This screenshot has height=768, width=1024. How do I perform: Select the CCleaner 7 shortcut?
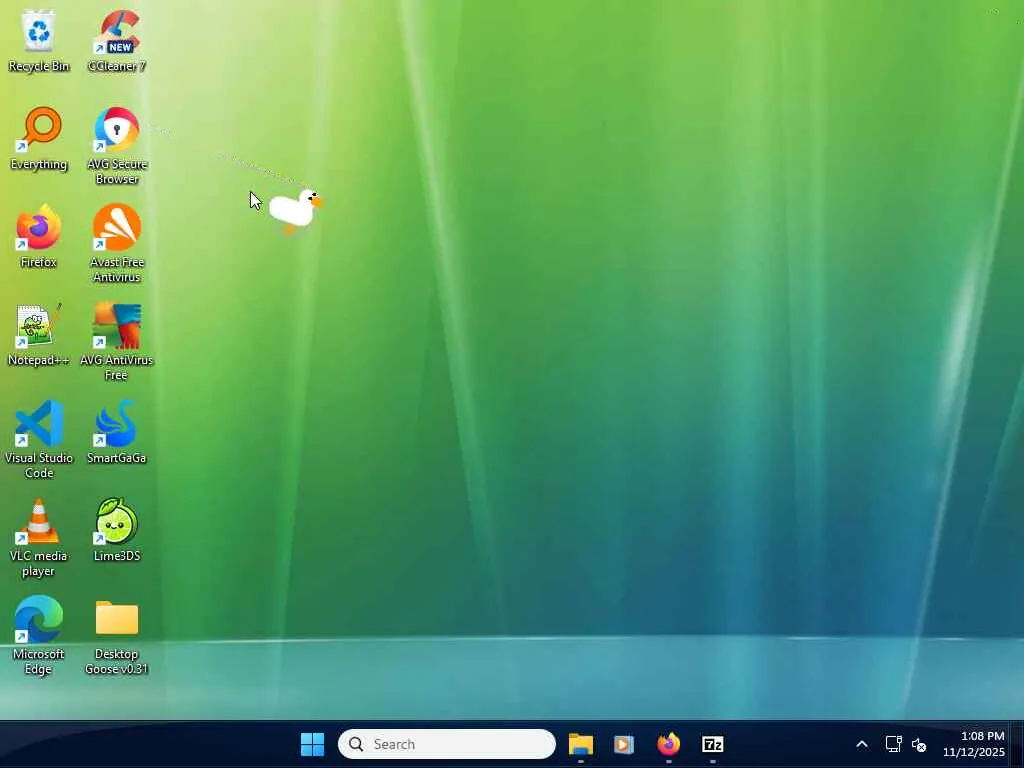(x=117, y=40)
